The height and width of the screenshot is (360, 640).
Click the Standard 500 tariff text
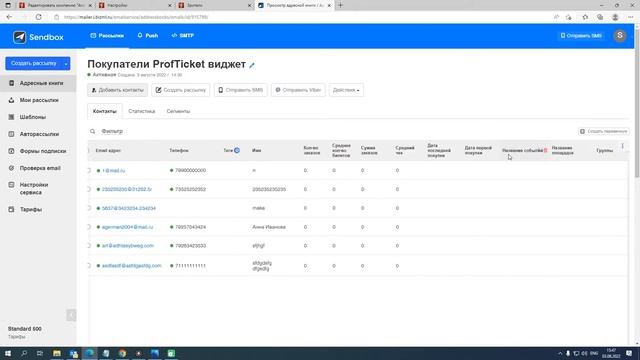coord(24,329)
